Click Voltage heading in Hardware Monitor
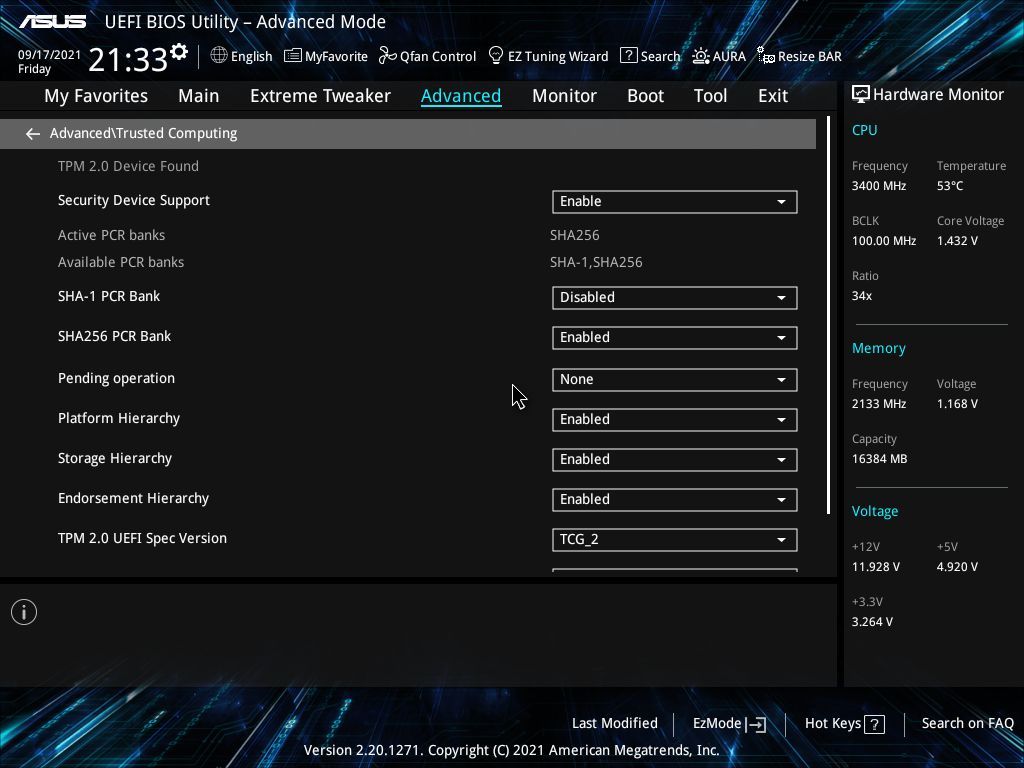The width and height of the screenshot is (1024, 768). pyautogui.click(x=874, y=511)
